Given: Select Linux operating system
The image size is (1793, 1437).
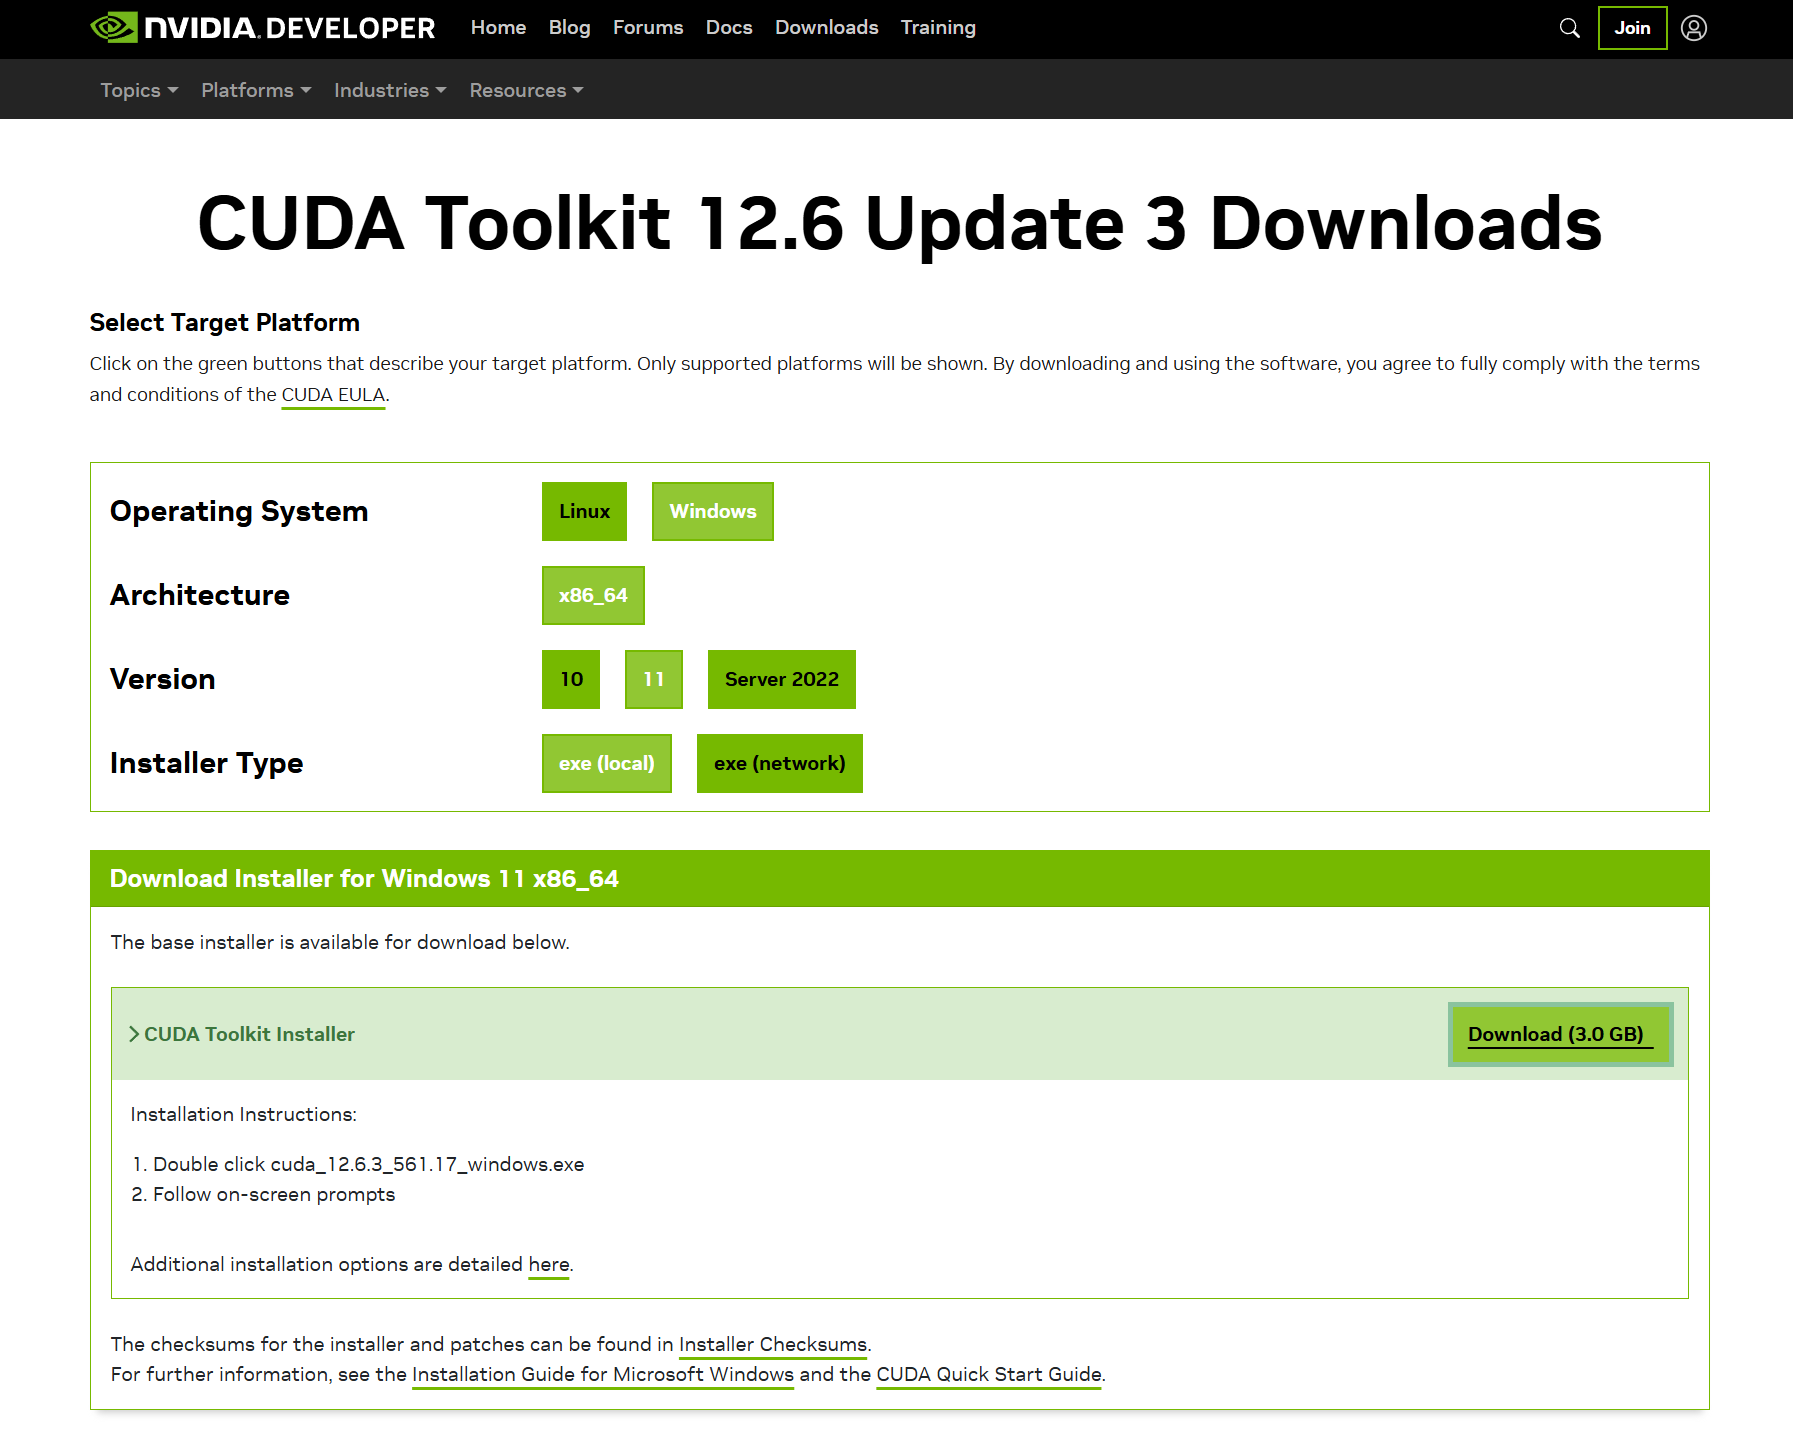Looking at the screenshot, I should 584,511.
